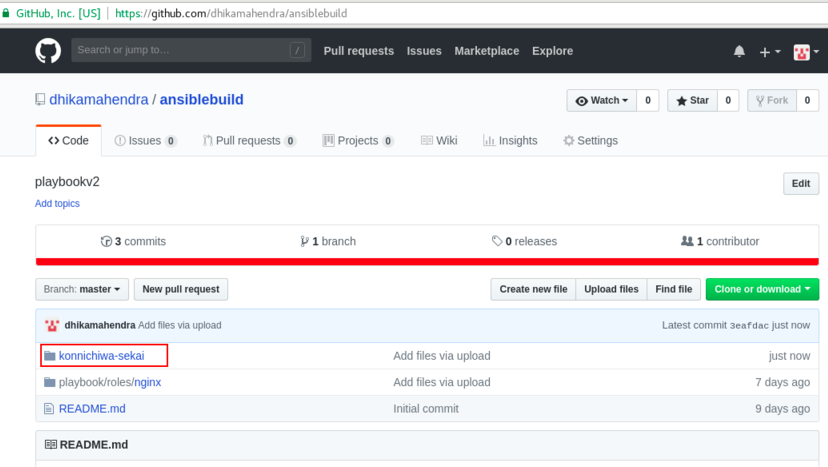Viewport: 828px width, 467px height.
Task: Click the README.md file icon
Action: click(49, 409)
